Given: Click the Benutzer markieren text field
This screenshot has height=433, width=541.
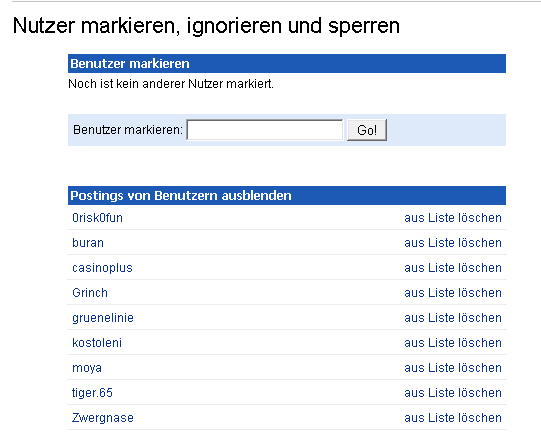Looking at the screenshot, I should (265, 130).
